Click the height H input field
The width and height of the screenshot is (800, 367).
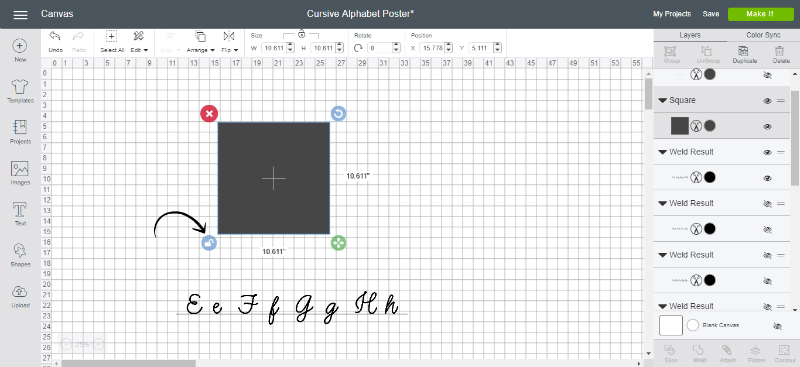(x=322, y=48)
